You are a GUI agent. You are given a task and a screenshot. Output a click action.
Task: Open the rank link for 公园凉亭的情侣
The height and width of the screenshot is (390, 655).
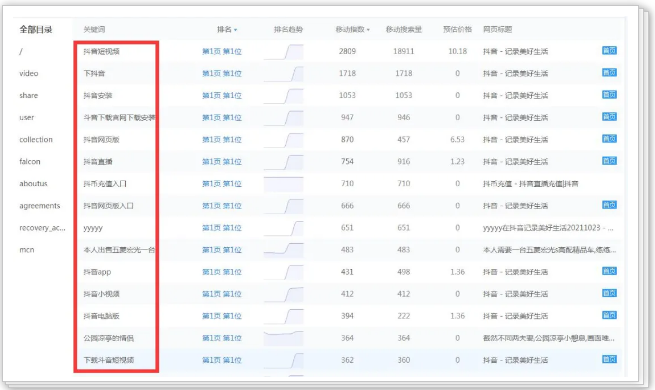222,338
